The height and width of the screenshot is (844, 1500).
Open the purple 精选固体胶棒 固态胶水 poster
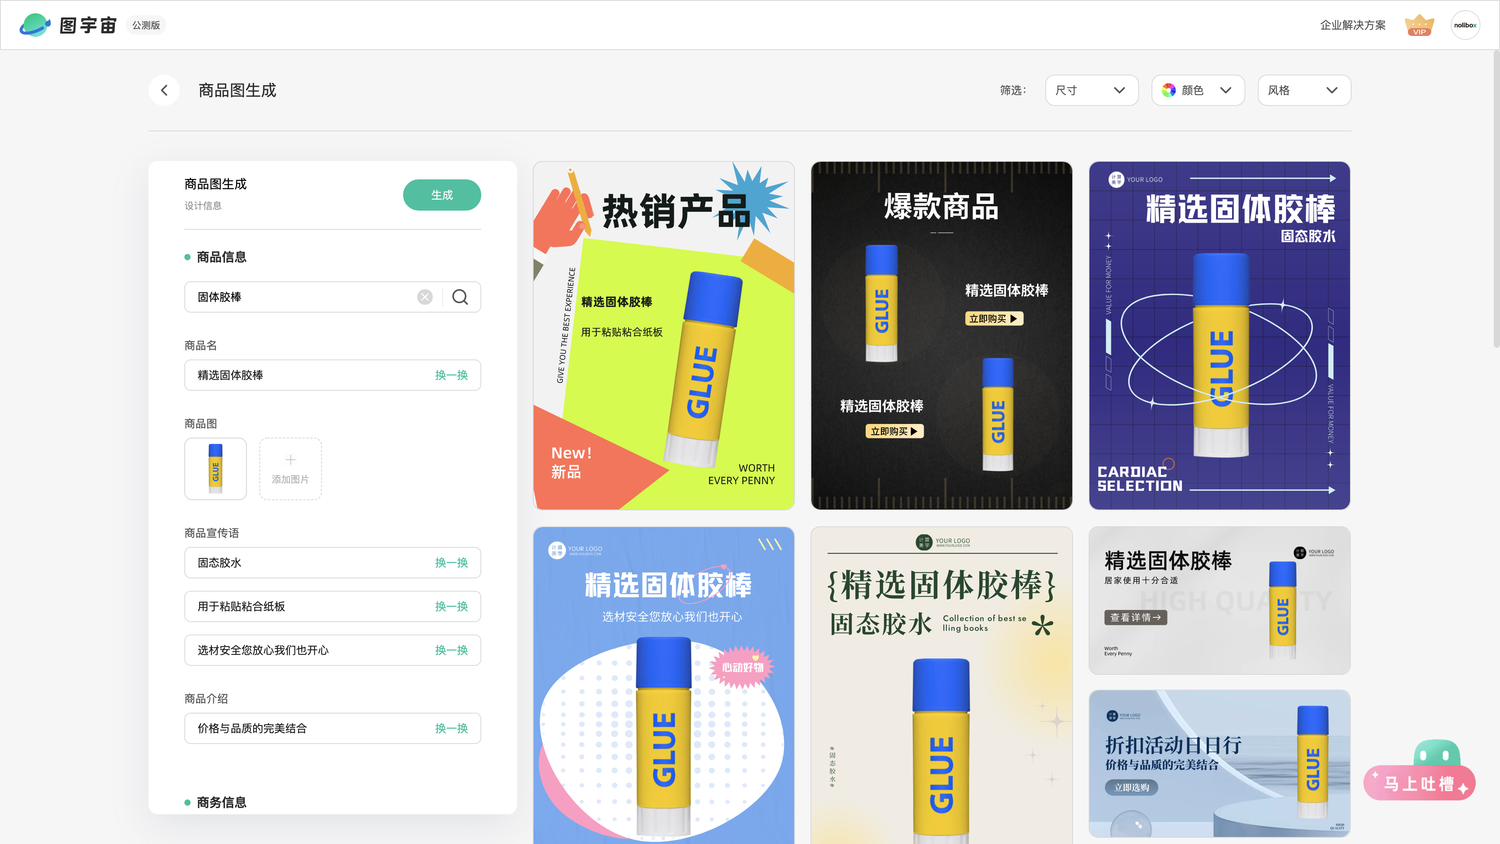point(1219,336)
